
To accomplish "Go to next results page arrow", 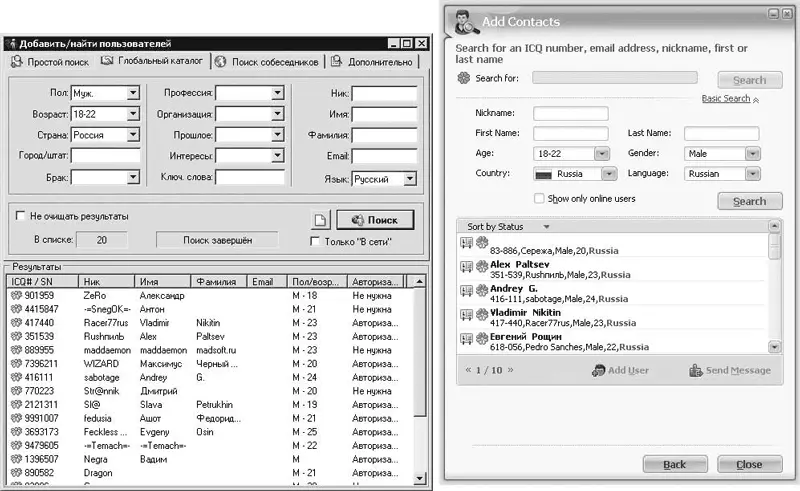I will click(x=511, y=370).
